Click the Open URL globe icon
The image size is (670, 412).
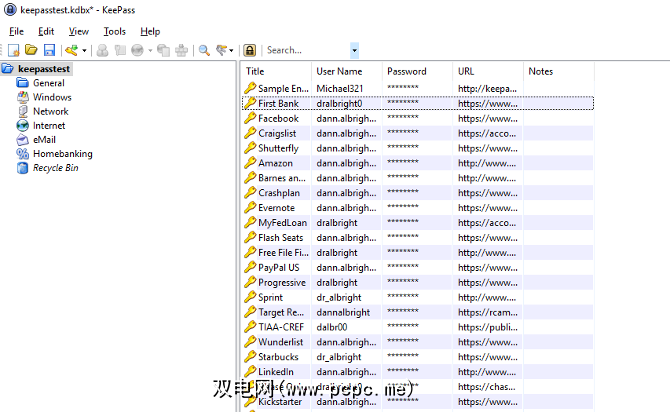point(138,50)
